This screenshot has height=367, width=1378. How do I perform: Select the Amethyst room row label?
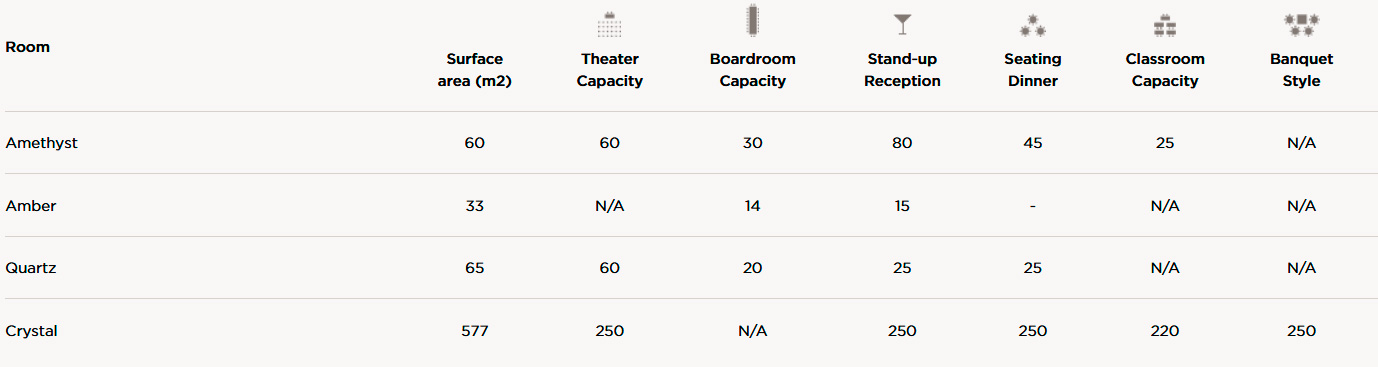41,143
